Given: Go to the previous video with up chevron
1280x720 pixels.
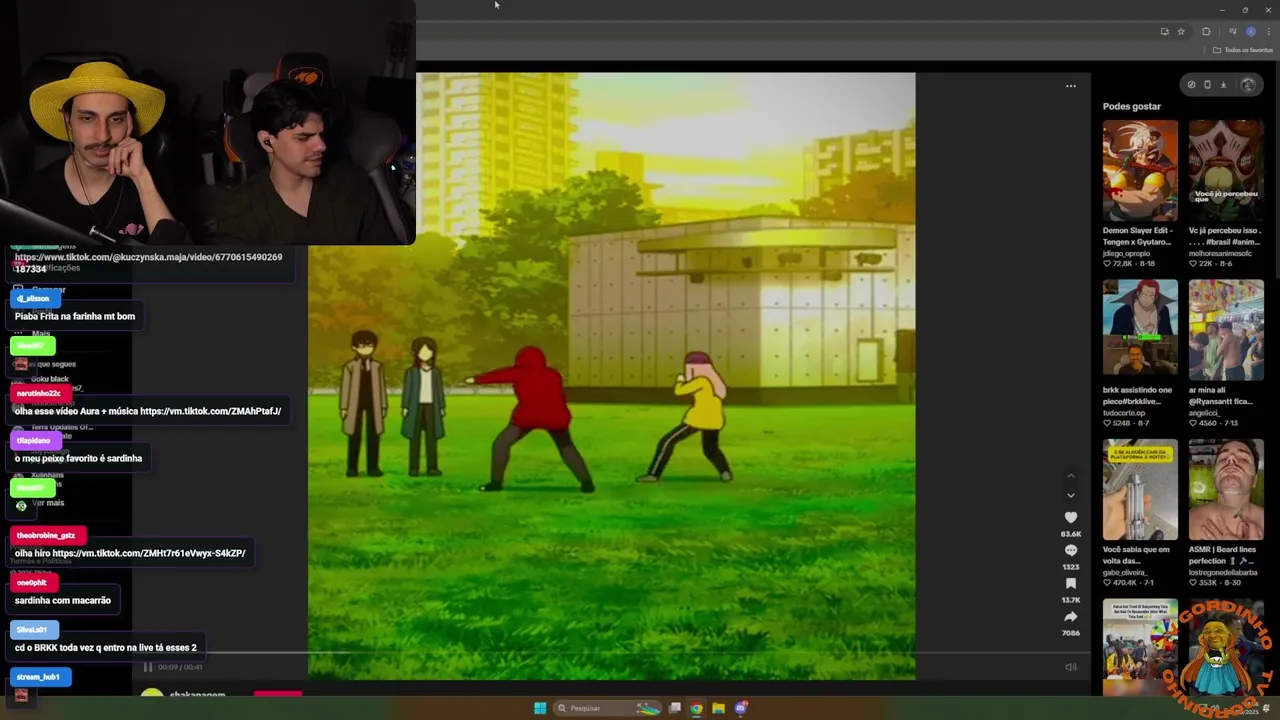Looking at the screenshot, I should coord(1070,475).
